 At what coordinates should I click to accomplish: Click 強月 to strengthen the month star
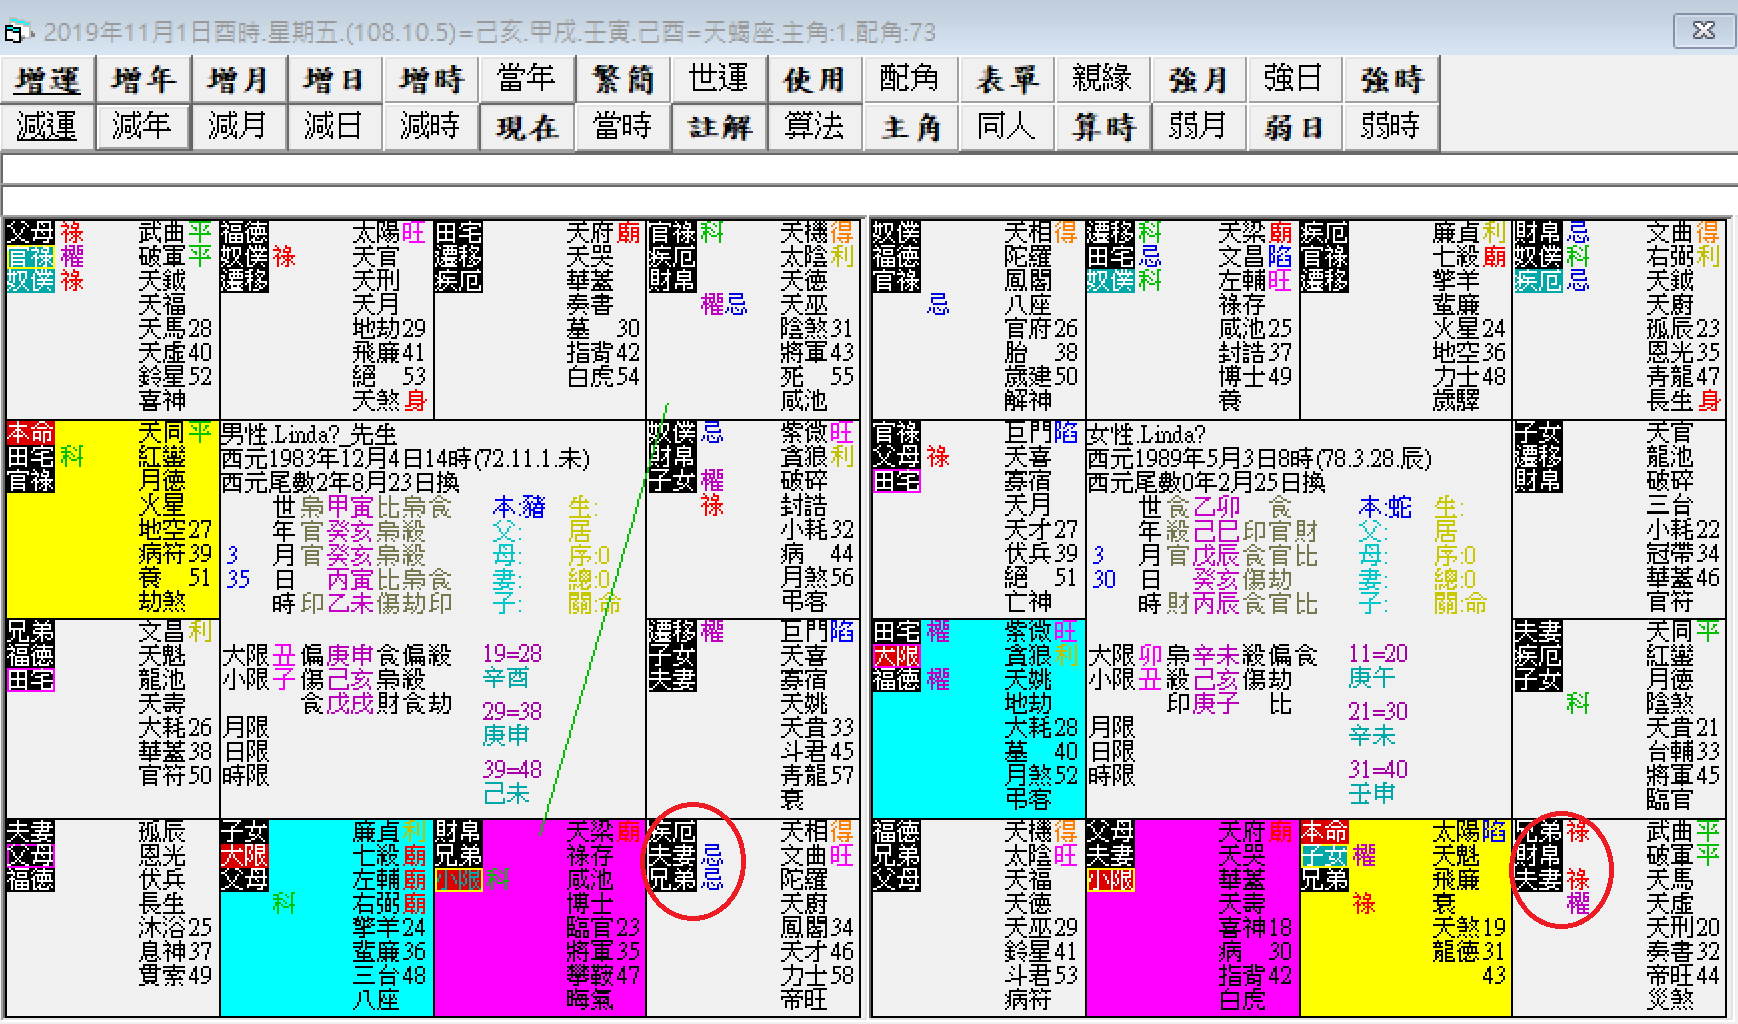1199,80
